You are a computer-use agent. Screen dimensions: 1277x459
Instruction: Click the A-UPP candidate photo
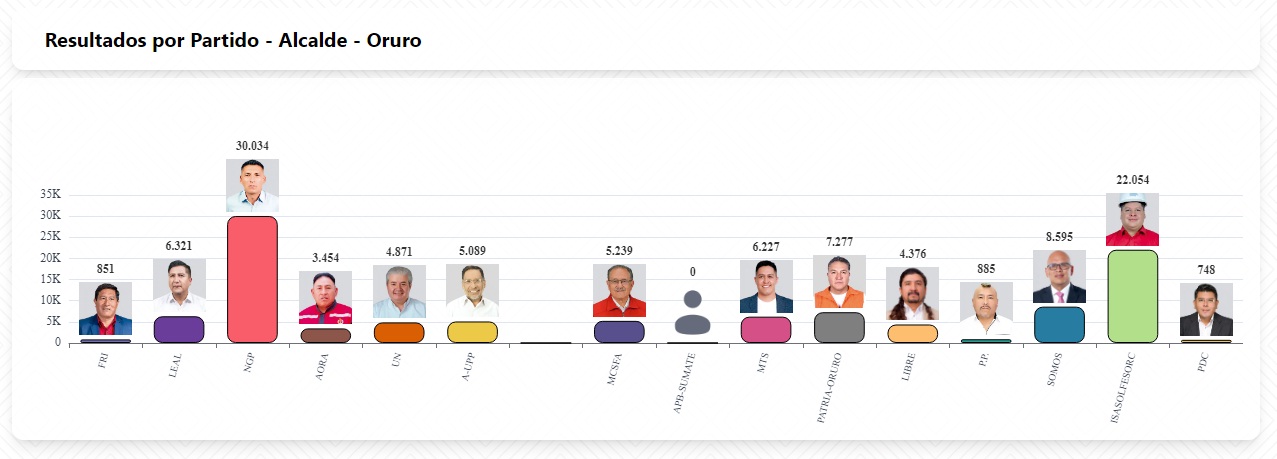pyautogui.click(x=472, y=290)
